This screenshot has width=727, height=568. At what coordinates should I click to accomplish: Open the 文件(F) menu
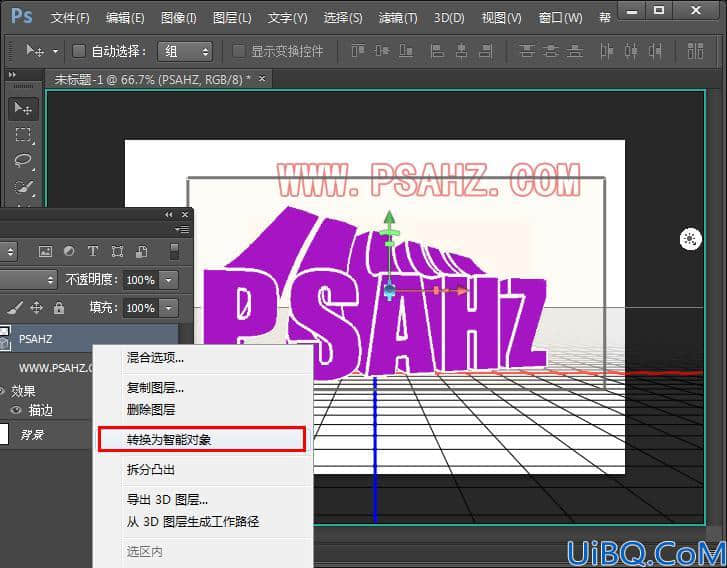click(x=70, y=18)
